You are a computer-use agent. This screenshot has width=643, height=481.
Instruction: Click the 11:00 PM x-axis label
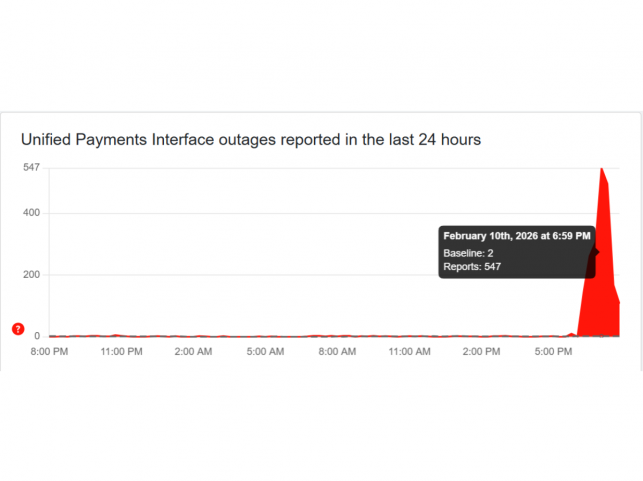pos(120,352)
